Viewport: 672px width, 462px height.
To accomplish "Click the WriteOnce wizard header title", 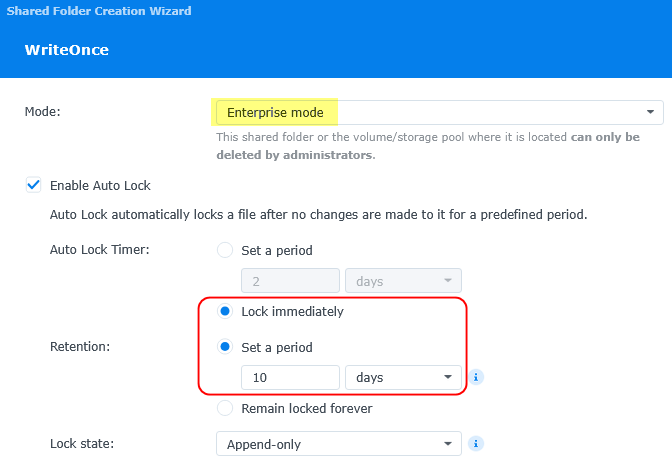I will point(67,49).
